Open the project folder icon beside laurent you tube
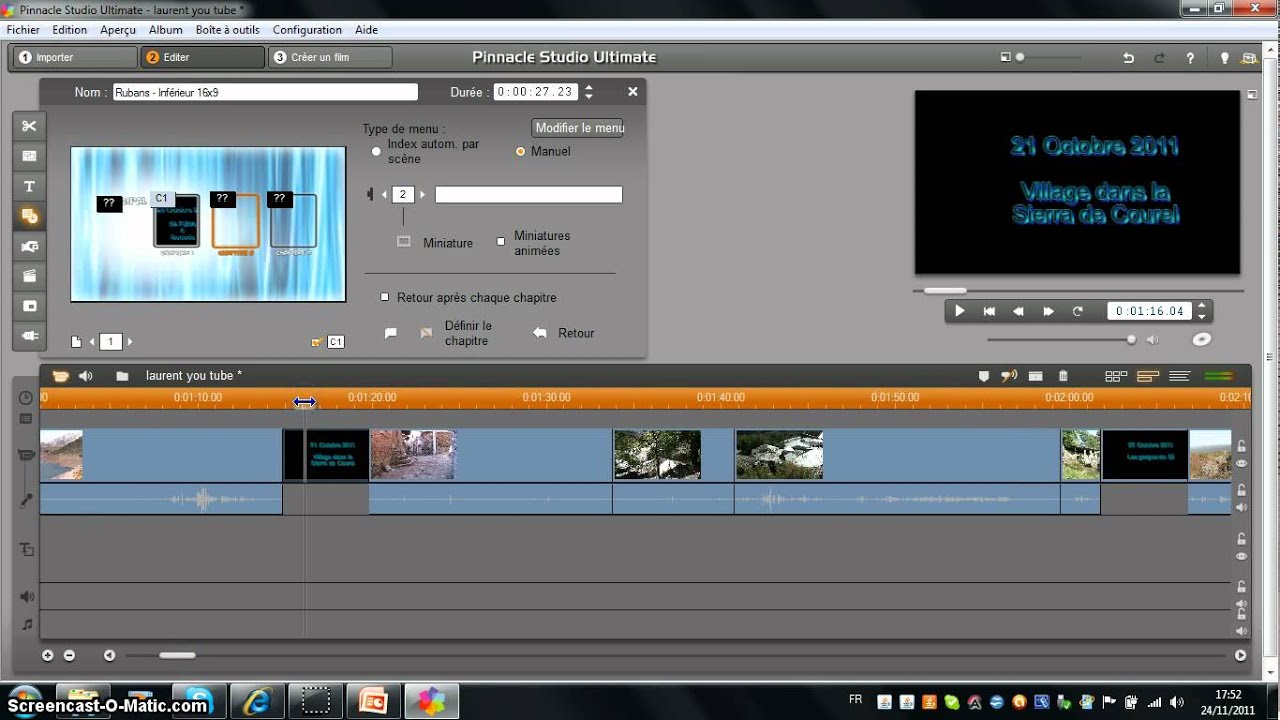The height and width of the screenshot is (720, 1280). point(122,376)
